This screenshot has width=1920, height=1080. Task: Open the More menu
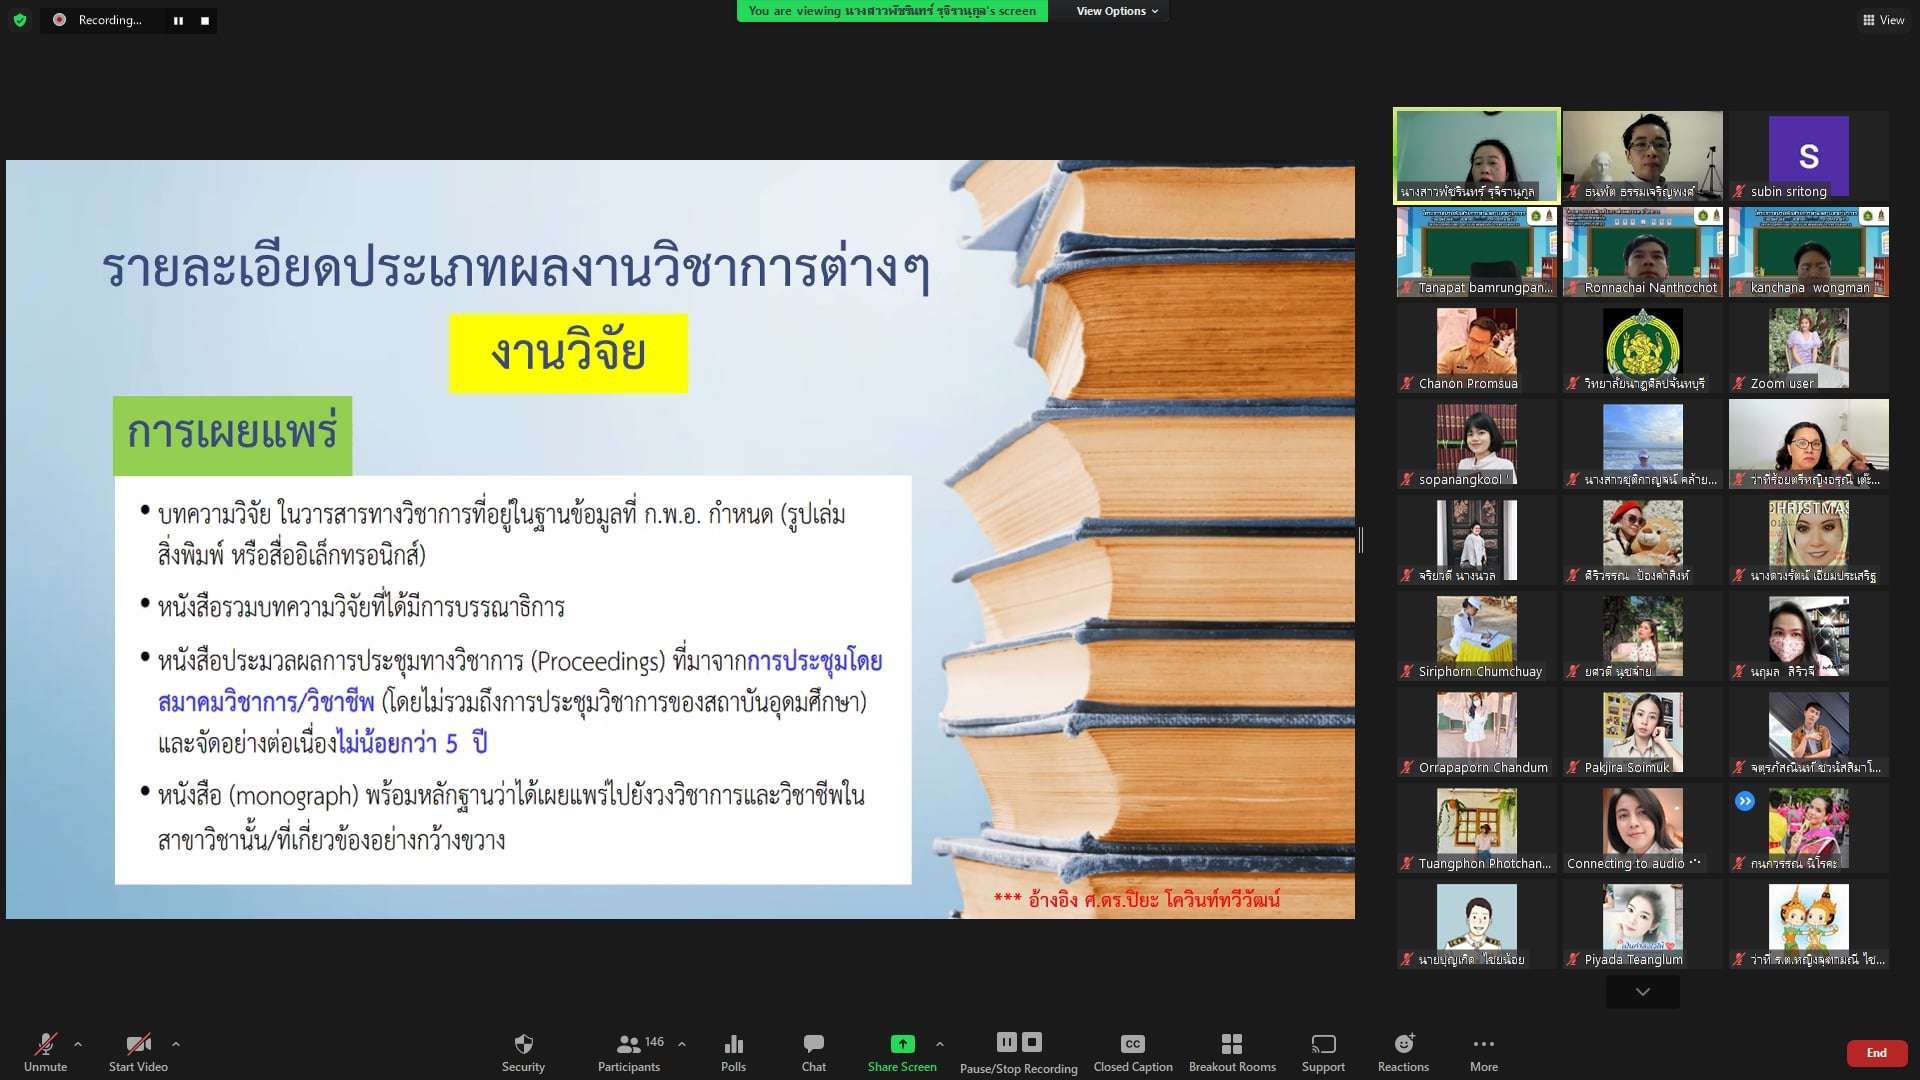(x=1483, y=1052)
